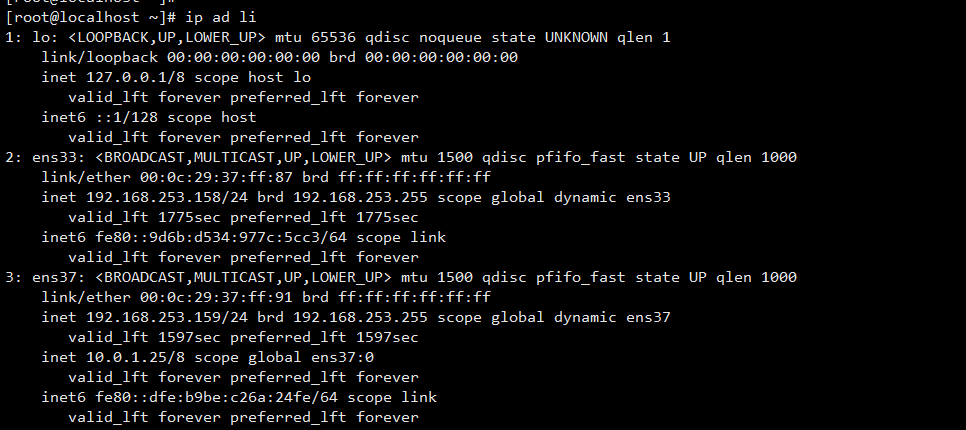Viewport: 966px width, 430px height.
Task: Click the 'state UNKNOWN' text on lo line
Action: coord(550,38)
